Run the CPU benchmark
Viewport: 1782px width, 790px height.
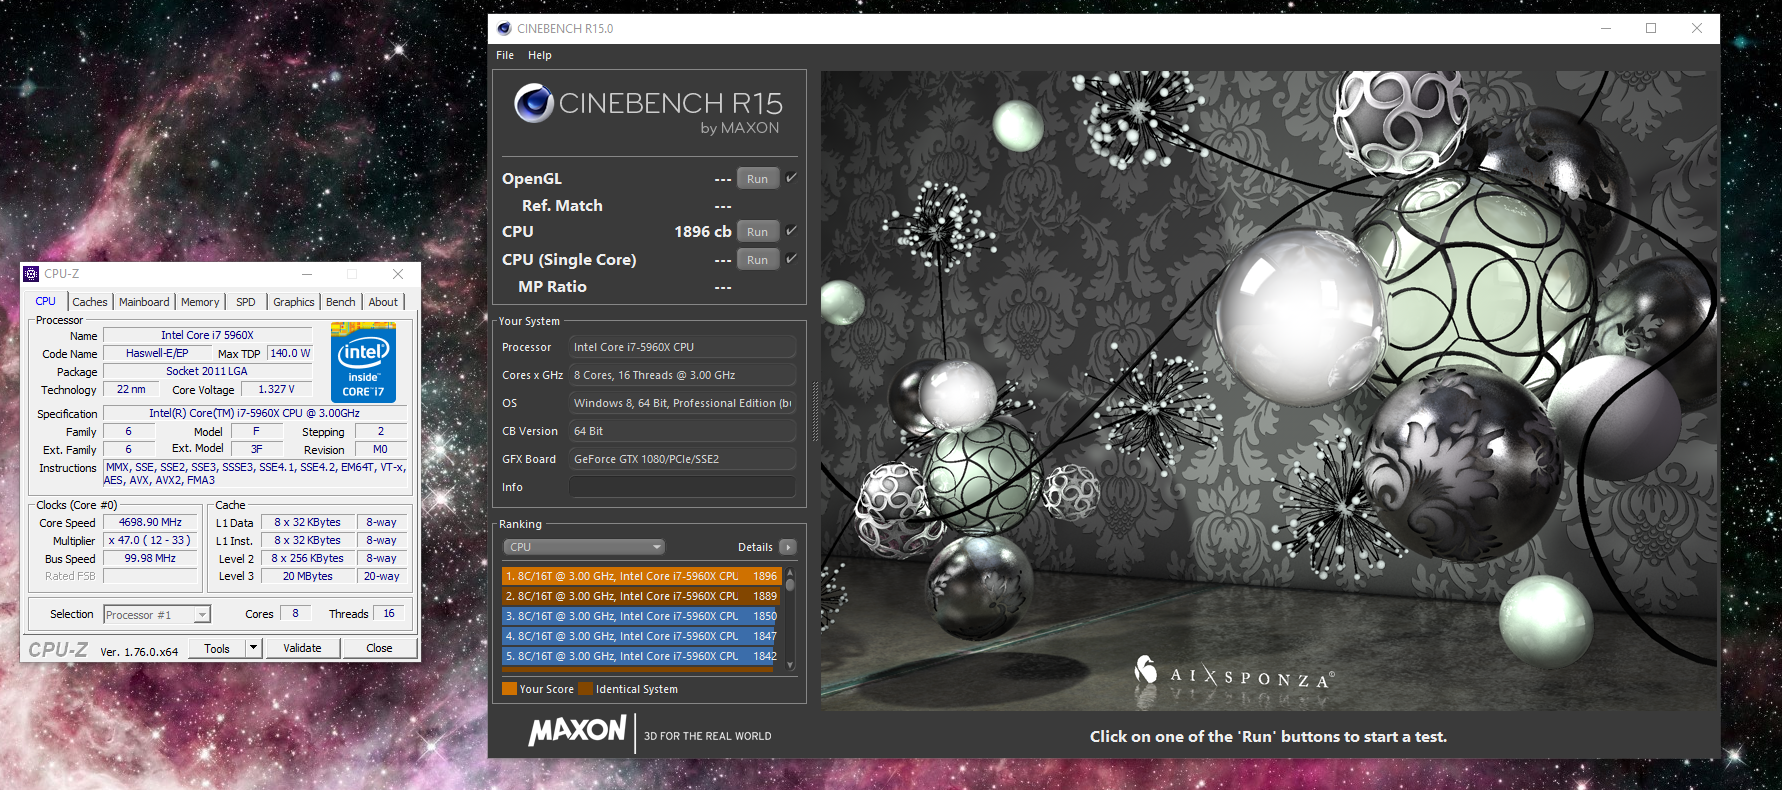757,232
